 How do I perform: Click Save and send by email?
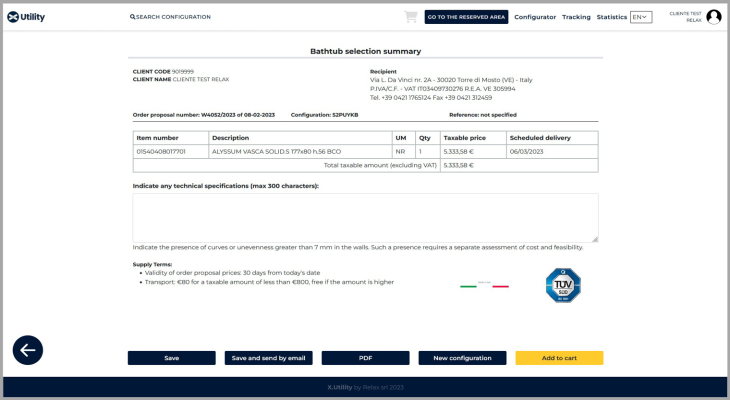coord(269,358)
